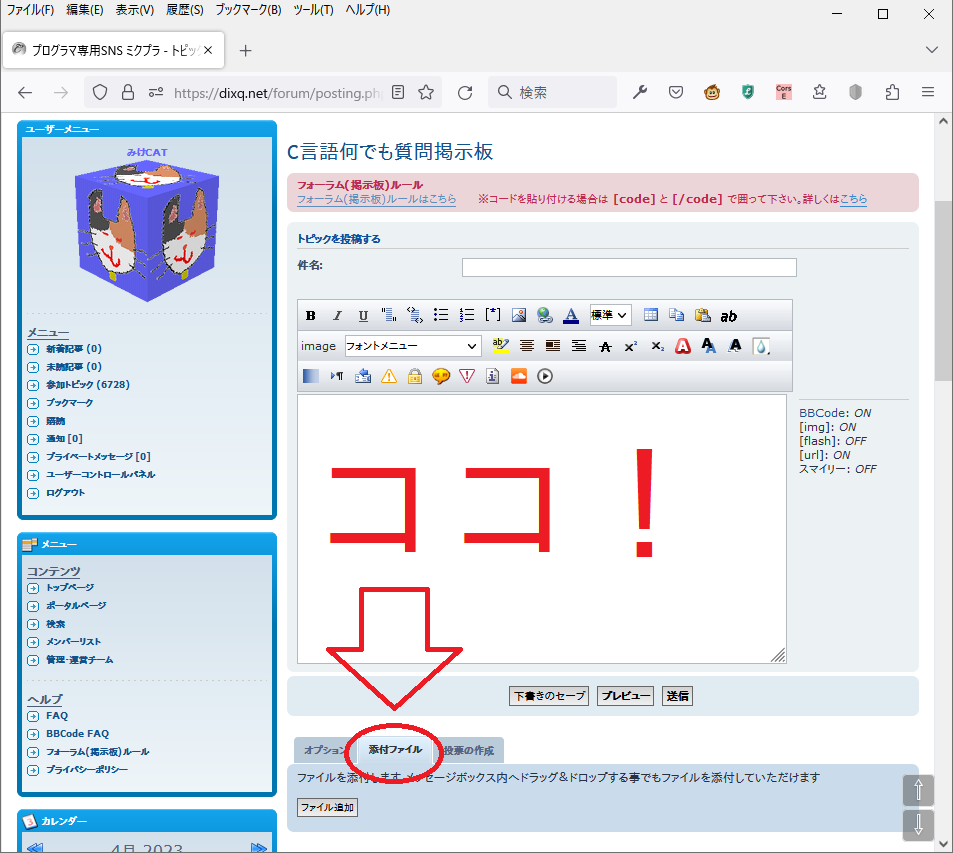Insert a bulleted list
This screenshot has height=853, width=953.
[x=441, y=315]
